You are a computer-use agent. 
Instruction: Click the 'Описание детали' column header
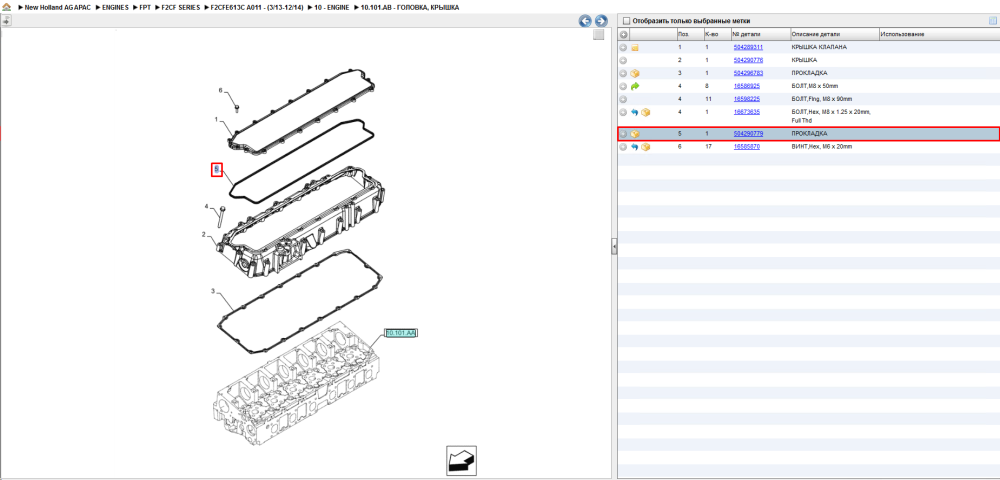pos(834,34)
